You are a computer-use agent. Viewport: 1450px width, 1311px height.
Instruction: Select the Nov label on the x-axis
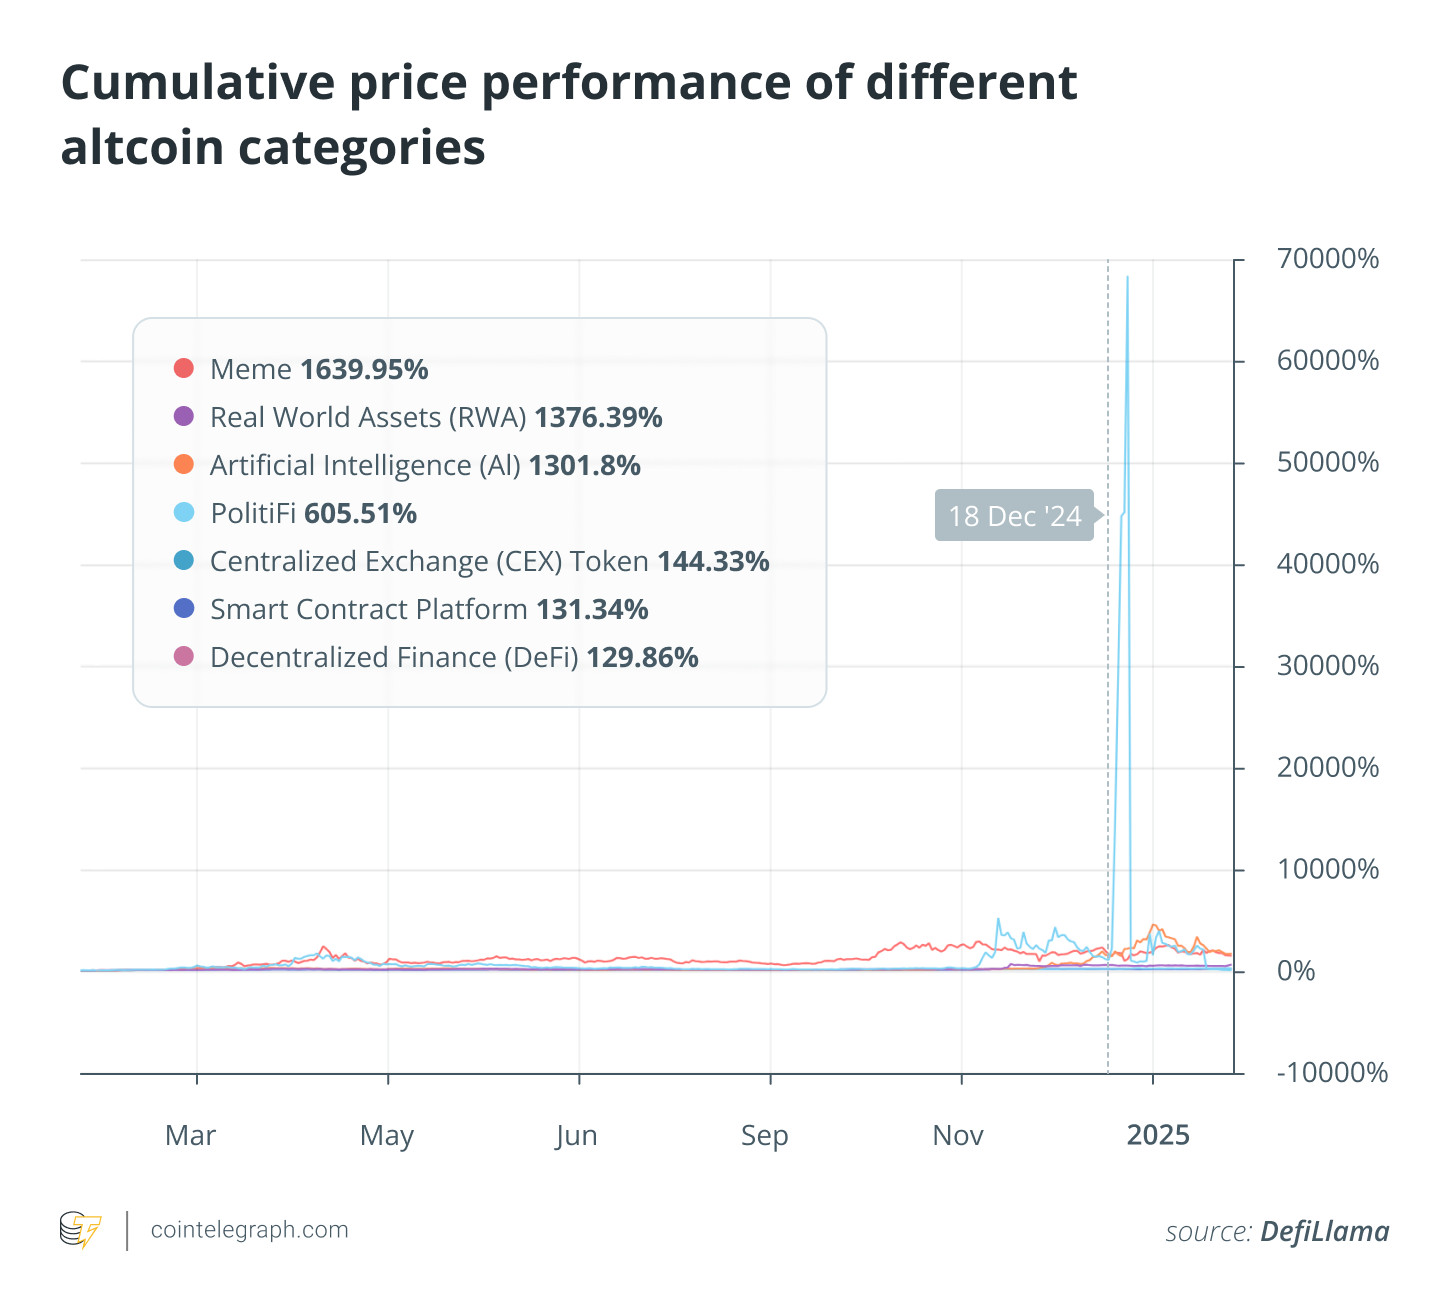958,1136
